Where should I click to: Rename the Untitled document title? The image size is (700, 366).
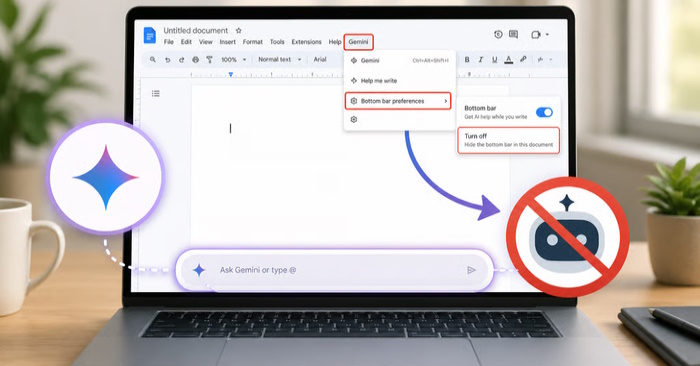(196, 30)
